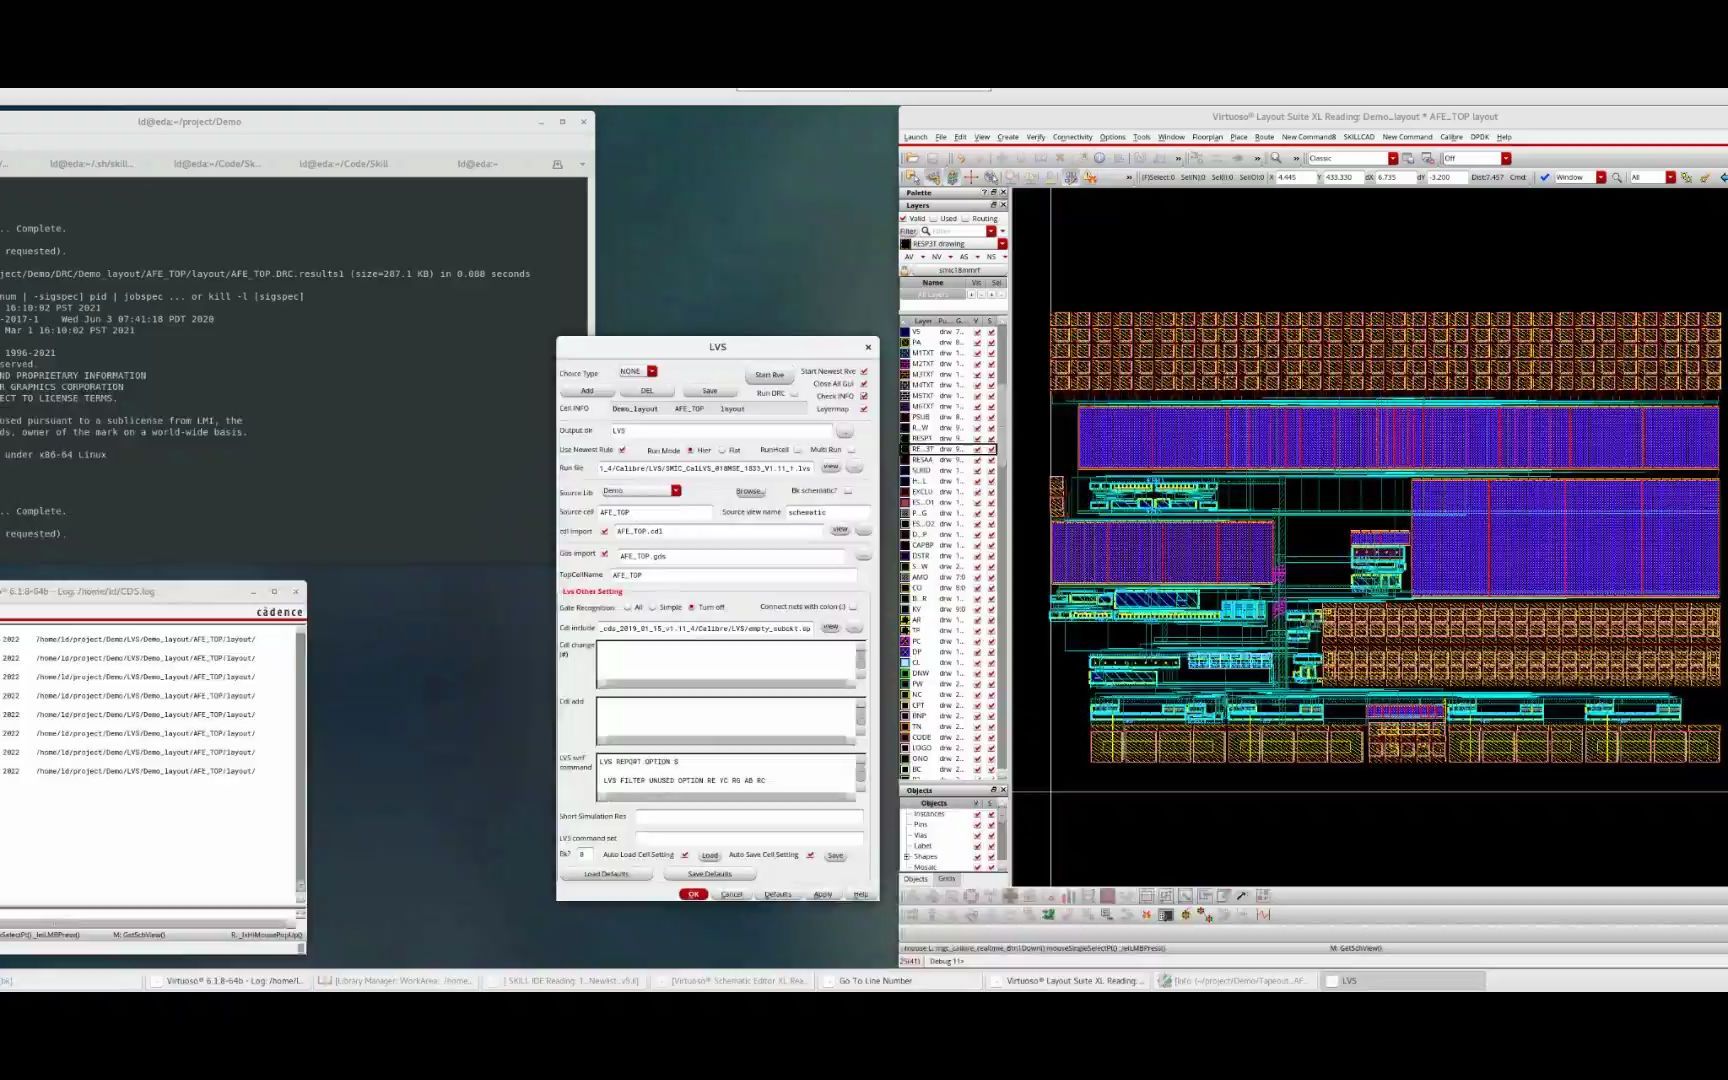The image size is (1728, 1080).
Task: Open the Verify menu
Action: (x=1035, y=137)
